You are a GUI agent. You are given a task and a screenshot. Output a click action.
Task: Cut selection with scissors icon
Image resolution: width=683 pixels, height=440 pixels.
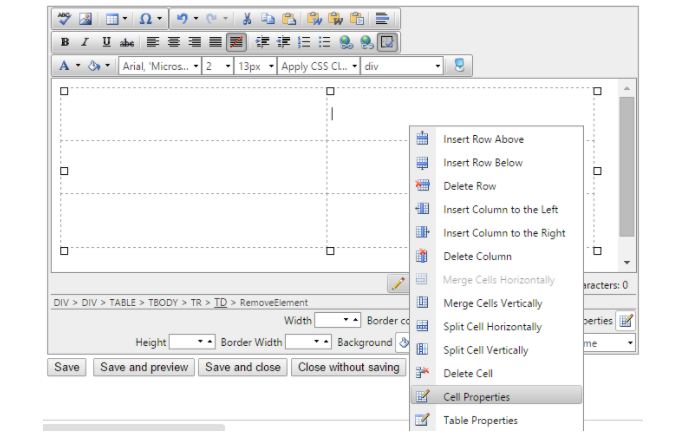[247, 19]
